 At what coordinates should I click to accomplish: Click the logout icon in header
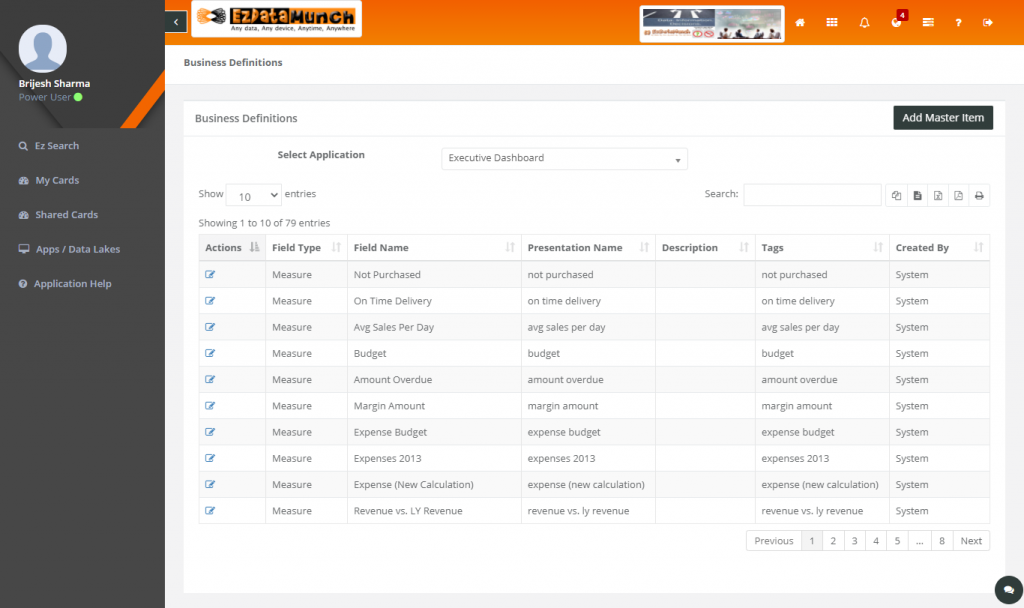(987, 23)
